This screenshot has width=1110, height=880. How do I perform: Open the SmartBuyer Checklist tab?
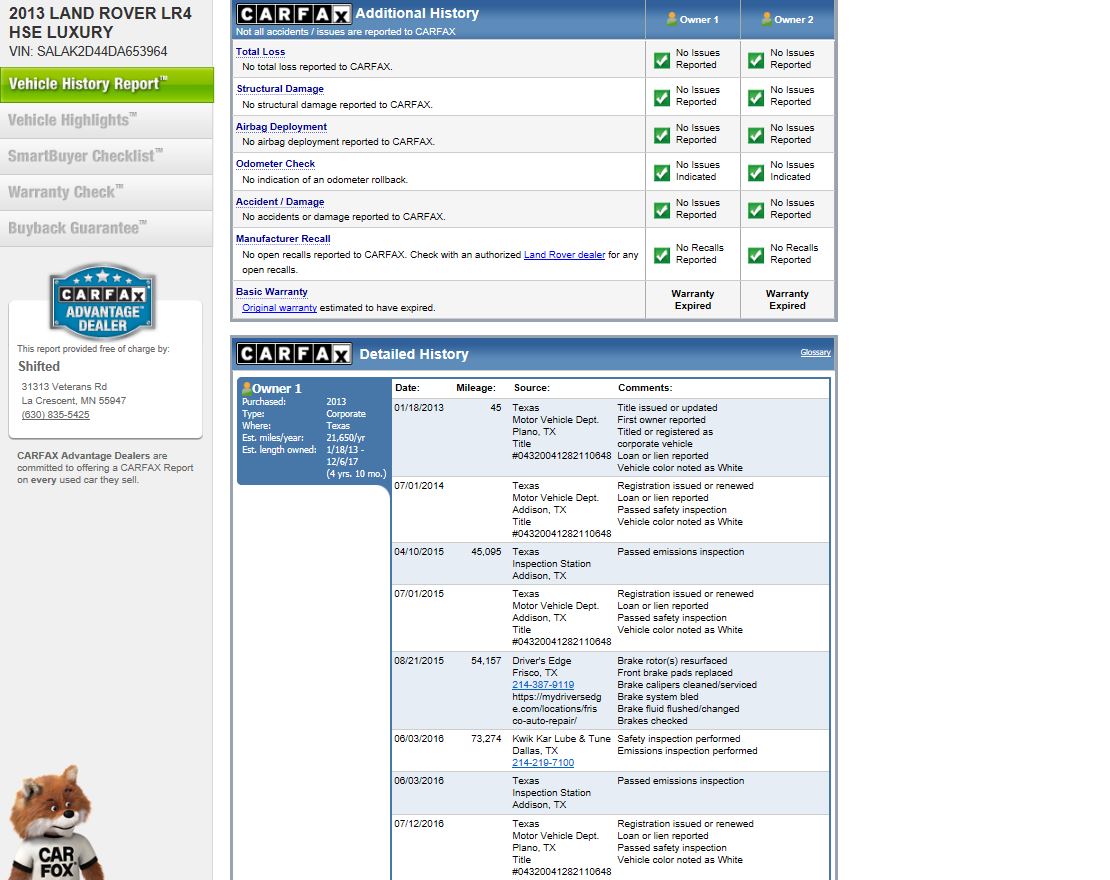coord(106,156)
